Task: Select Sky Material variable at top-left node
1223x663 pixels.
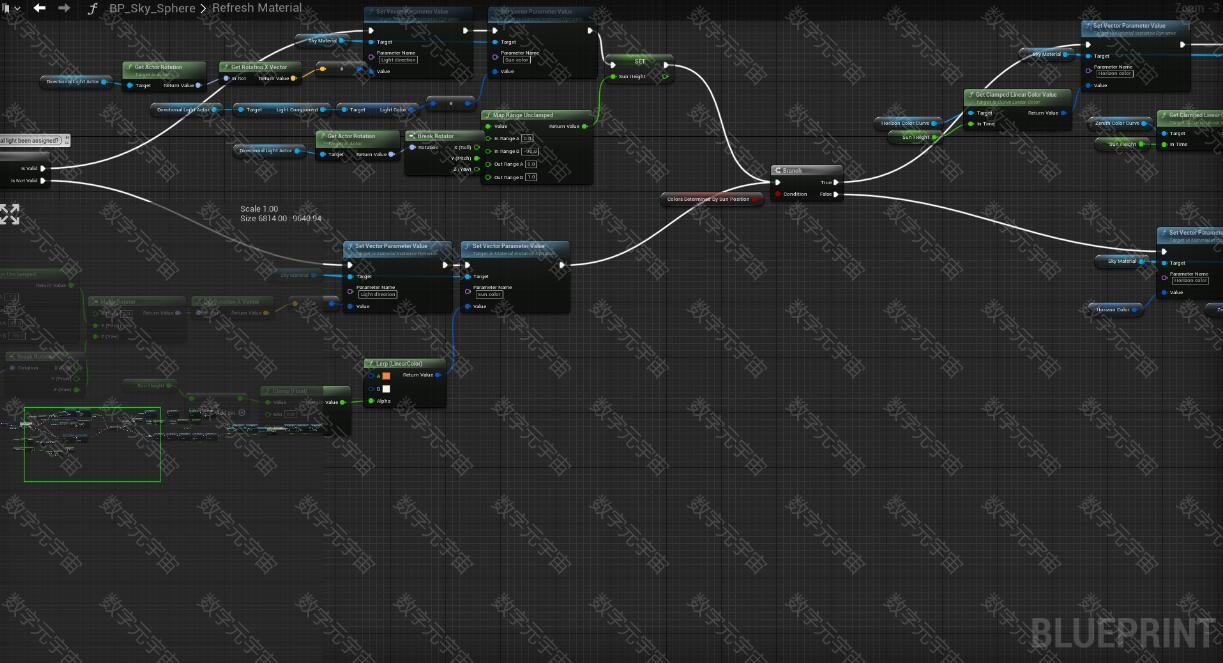Action: click(x=323, y=41)
